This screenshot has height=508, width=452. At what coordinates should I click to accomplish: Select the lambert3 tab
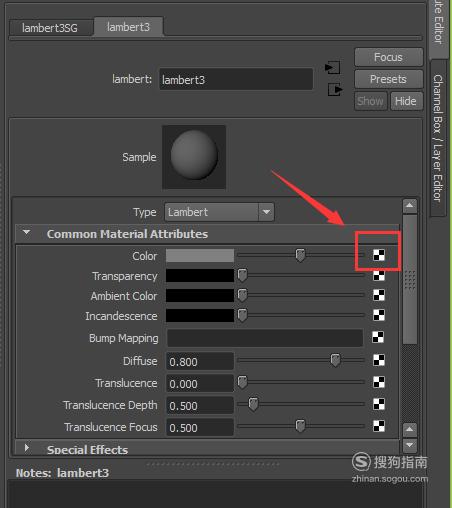129,27
